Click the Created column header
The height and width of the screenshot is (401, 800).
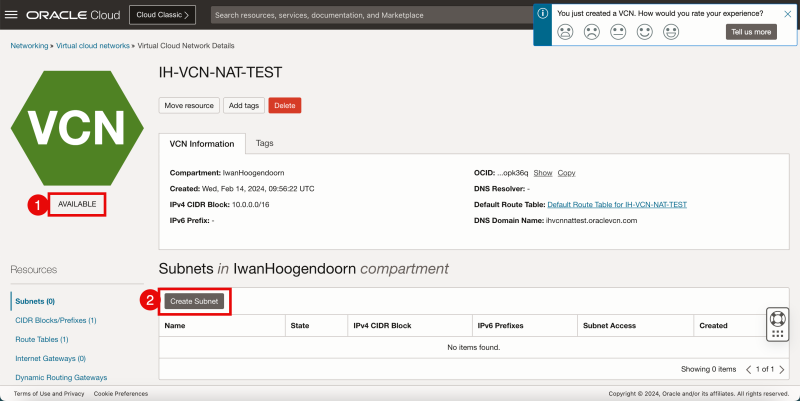click(x=713, y=325)
